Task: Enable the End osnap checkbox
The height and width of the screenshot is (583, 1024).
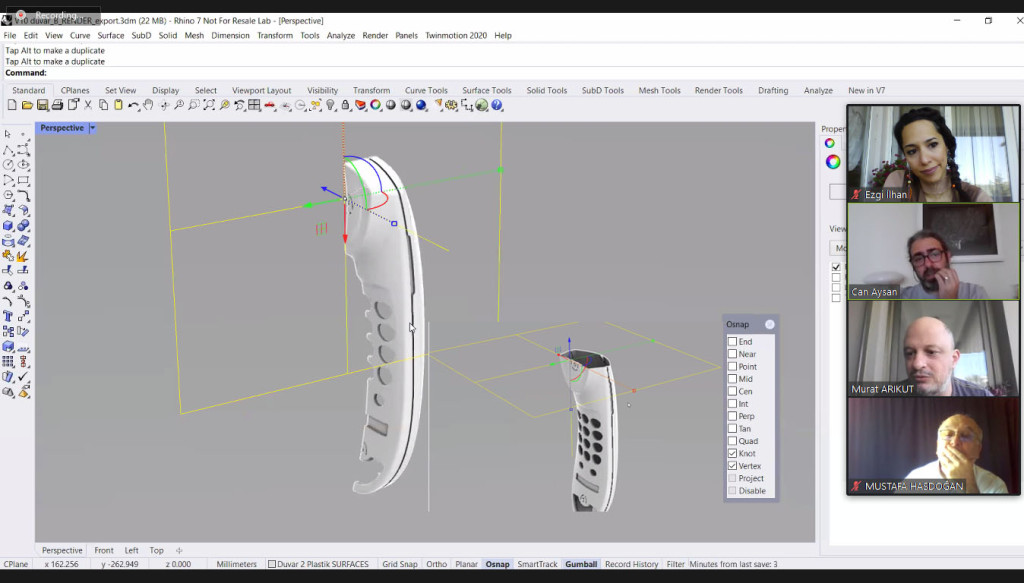Action: click(x=732, y=342)
